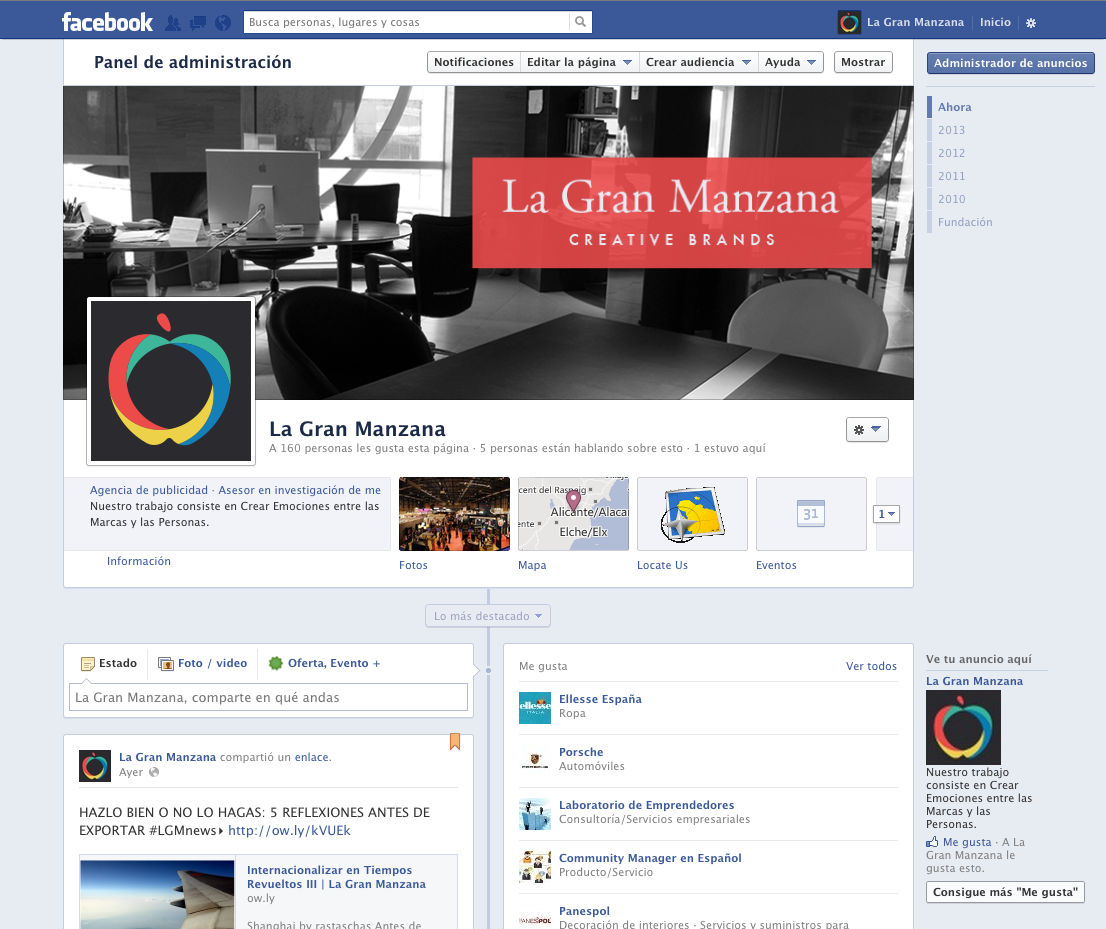Click the search magnifier icon
This screenshot has height=929, width=1106.
(x=580, y=22)
